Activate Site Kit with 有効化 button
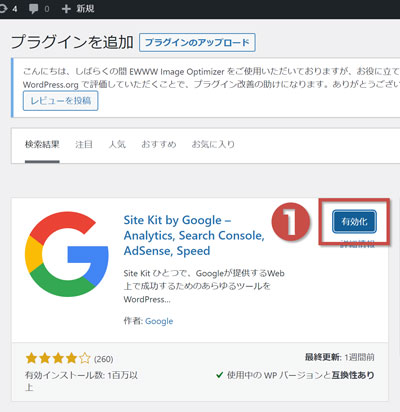400x412 pixels. tap(354, 221)
